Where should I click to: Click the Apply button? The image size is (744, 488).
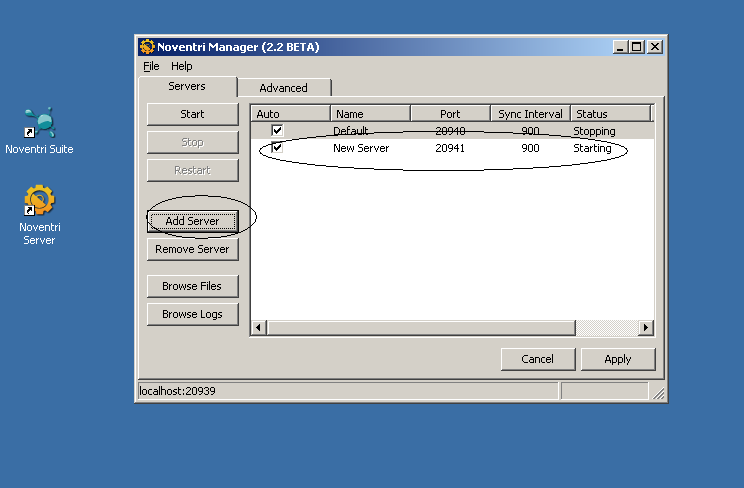pos(618,359)
